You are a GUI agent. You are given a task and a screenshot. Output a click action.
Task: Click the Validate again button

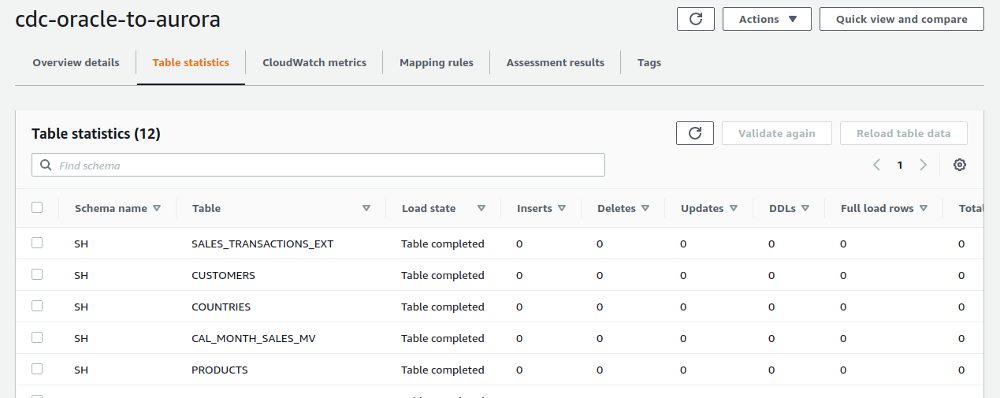coord(777,133)
